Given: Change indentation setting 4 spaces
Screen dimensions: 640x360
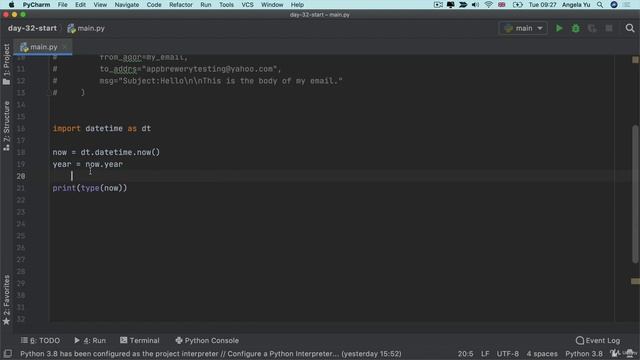Looking at the screenshot, I should point(542,354).
